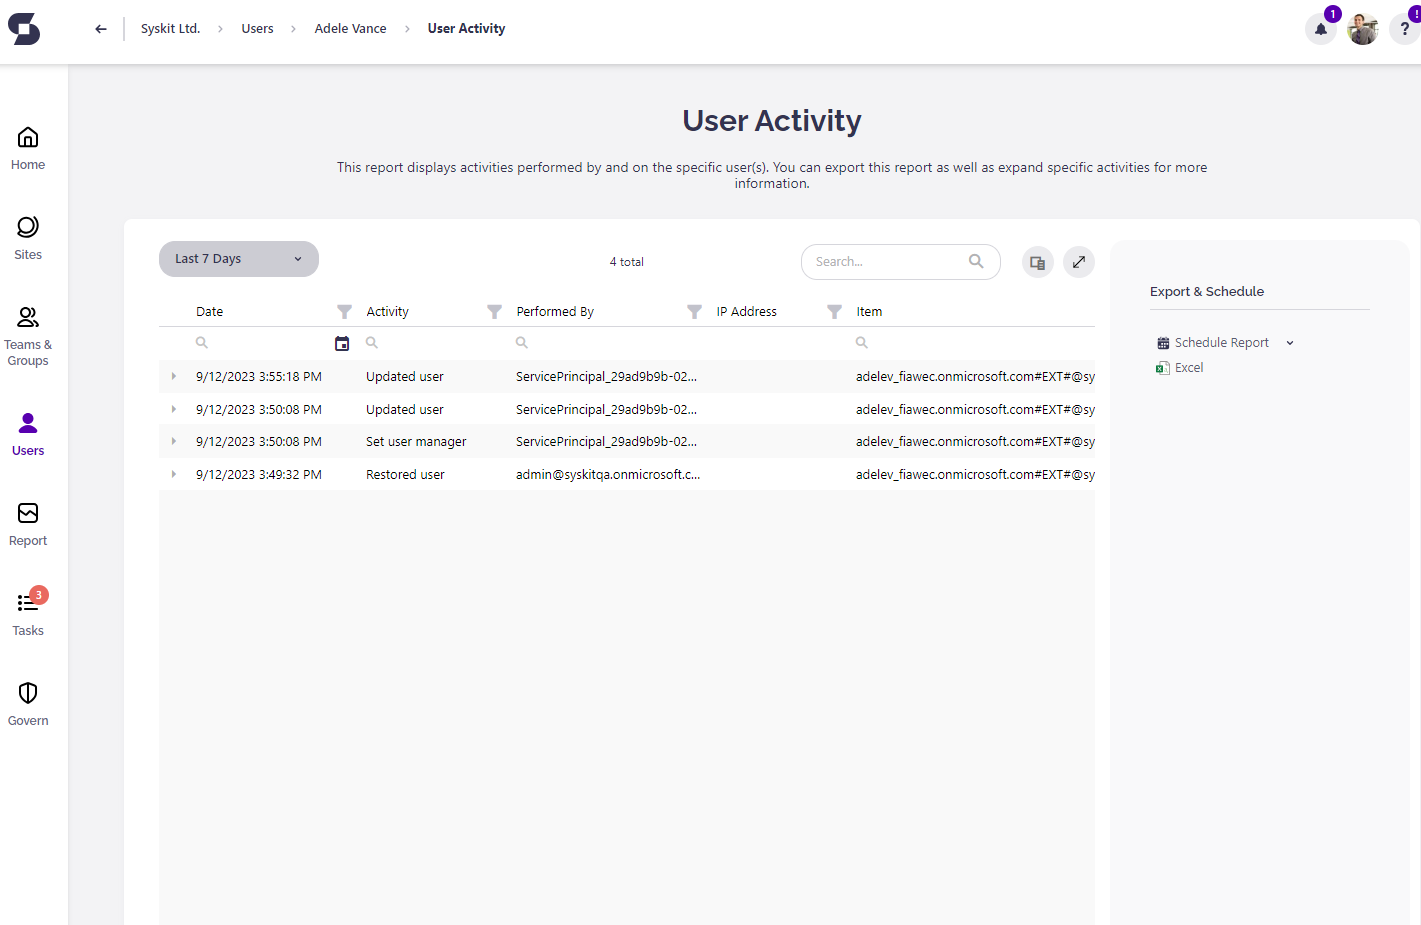Image resolution: width=1421 pixels, height=925 pixels.
Task: Open Tasks with the pending badge
Action: pyautogui.click(x=27, y=610)
